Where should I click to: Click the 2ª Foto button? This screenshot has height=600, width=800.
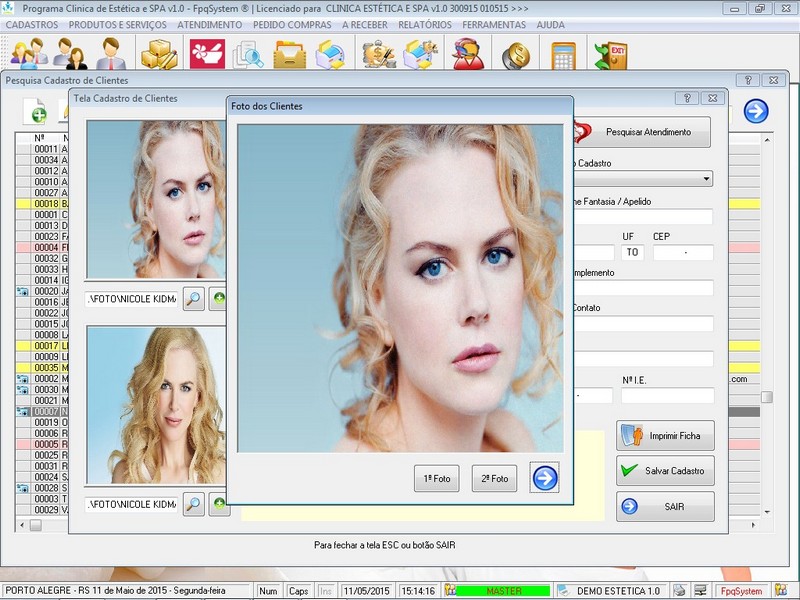pyautogui.click(x=494, y=479)
